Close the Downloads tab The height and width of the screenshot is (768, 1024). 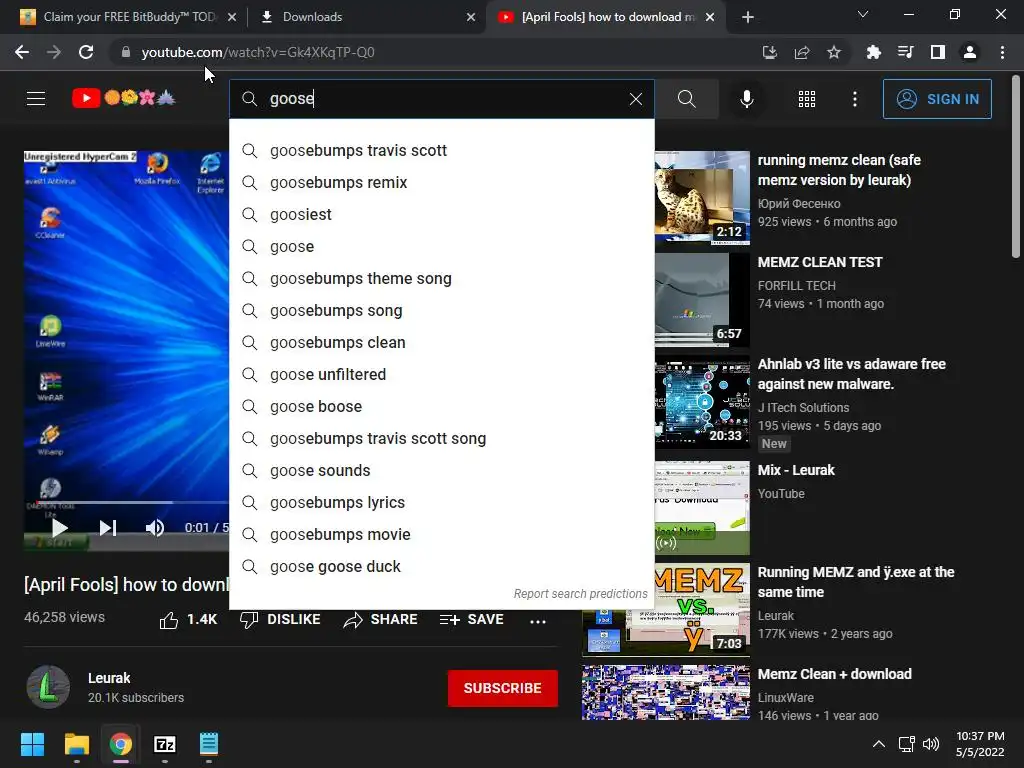tap(471, 17)
